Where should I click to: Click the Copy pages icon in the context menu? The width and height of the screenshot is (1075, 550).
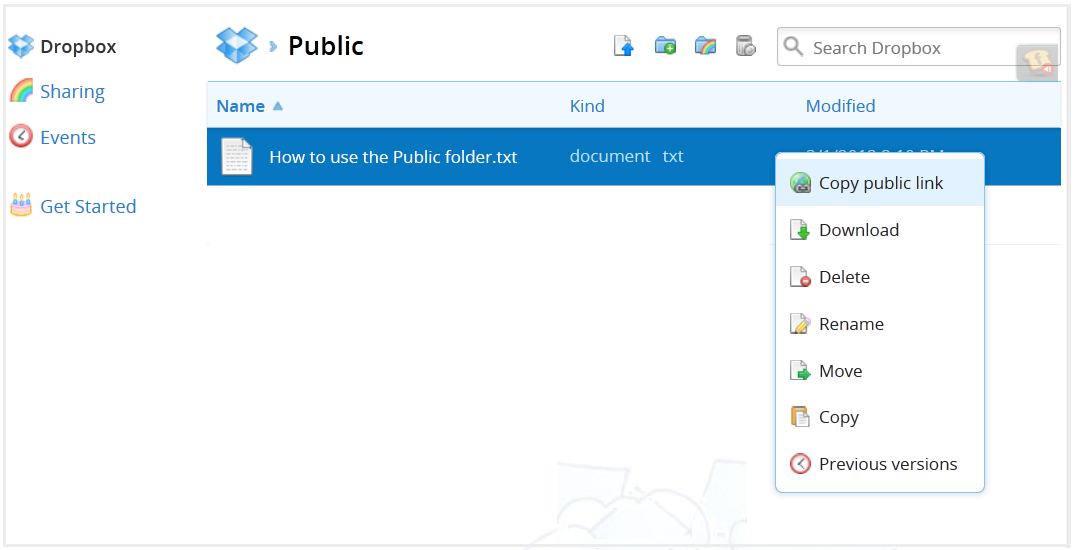tap(800, 417)
